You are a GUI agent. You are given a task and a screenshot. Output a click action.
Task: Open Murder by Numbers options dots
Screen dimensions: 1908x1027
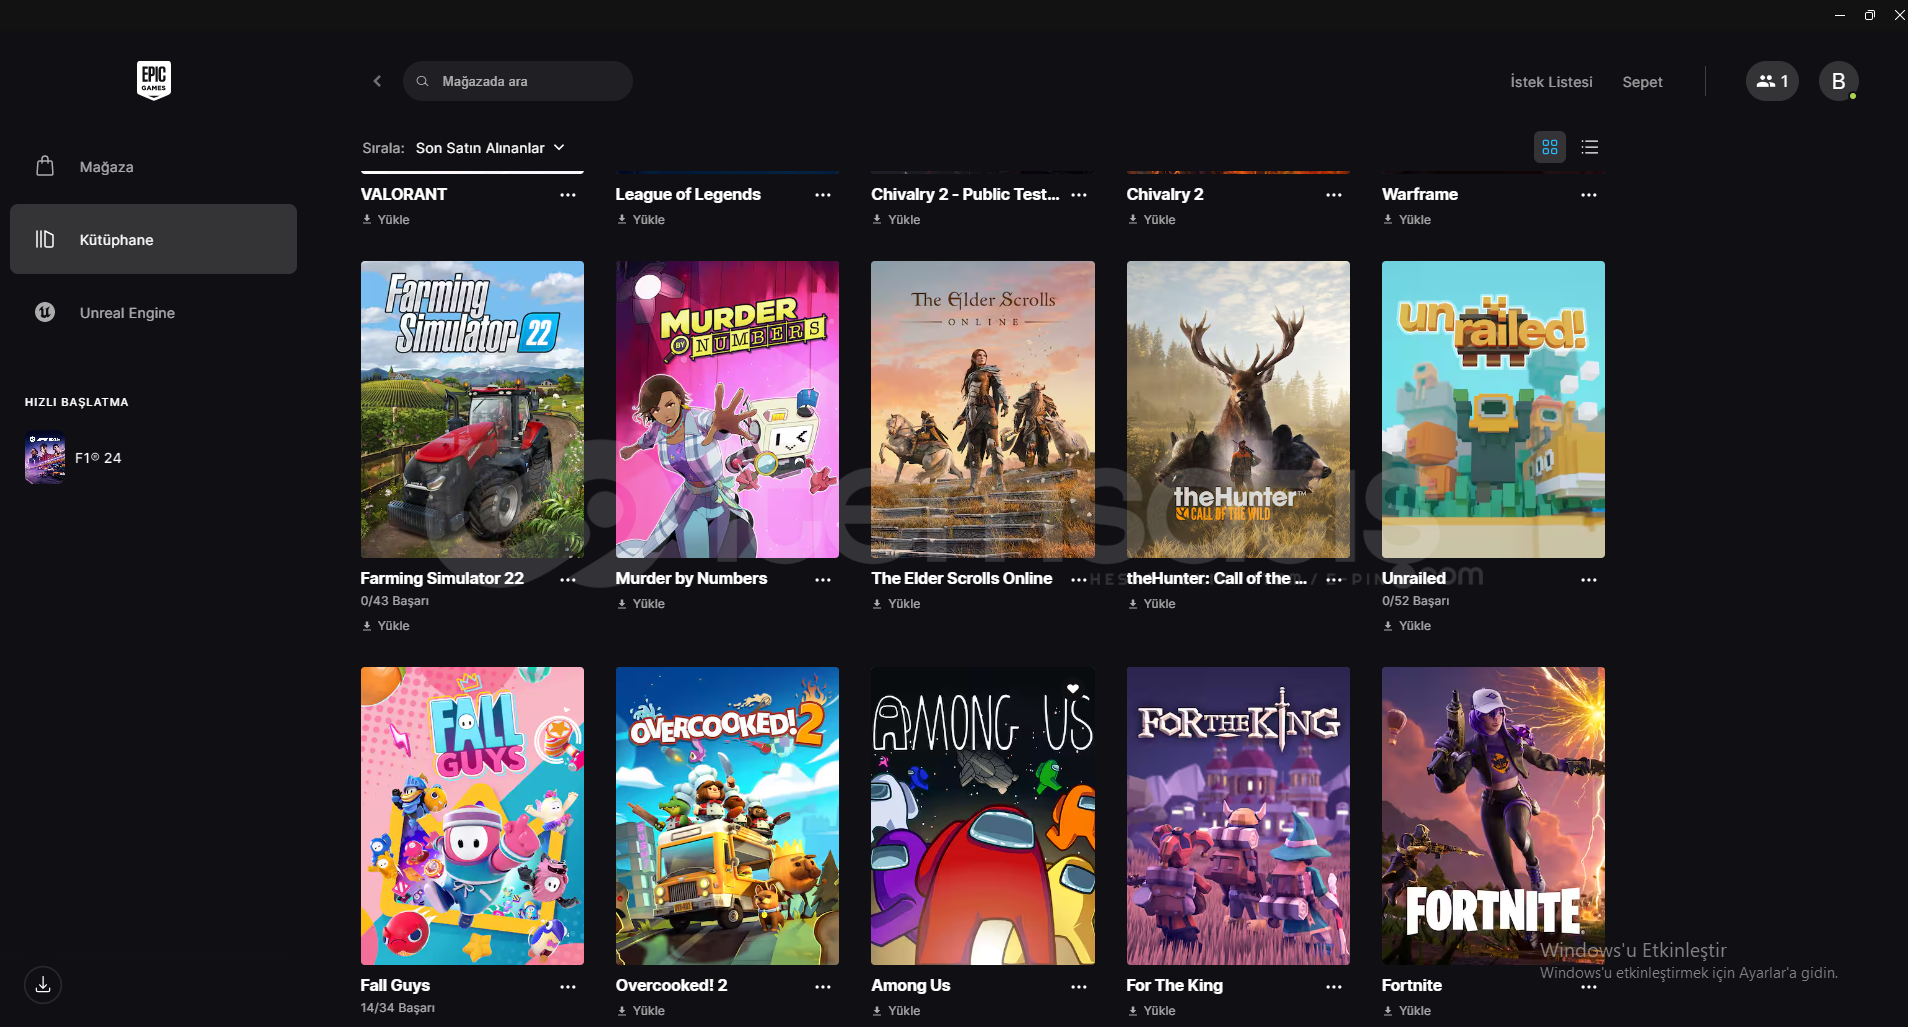[x=823, y=580]
